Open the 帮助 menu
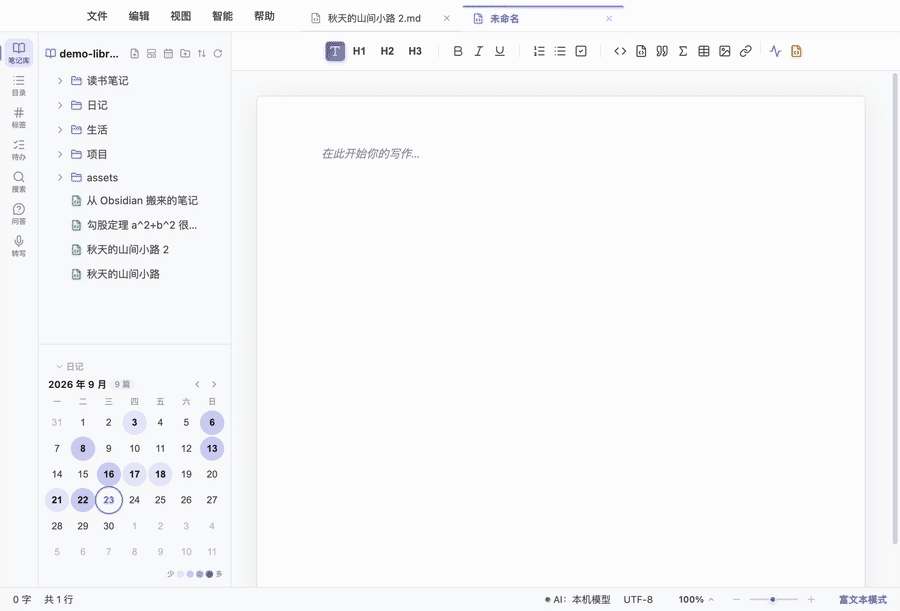Viewport: 900px width, 611px height. click(x=265, y=16)
